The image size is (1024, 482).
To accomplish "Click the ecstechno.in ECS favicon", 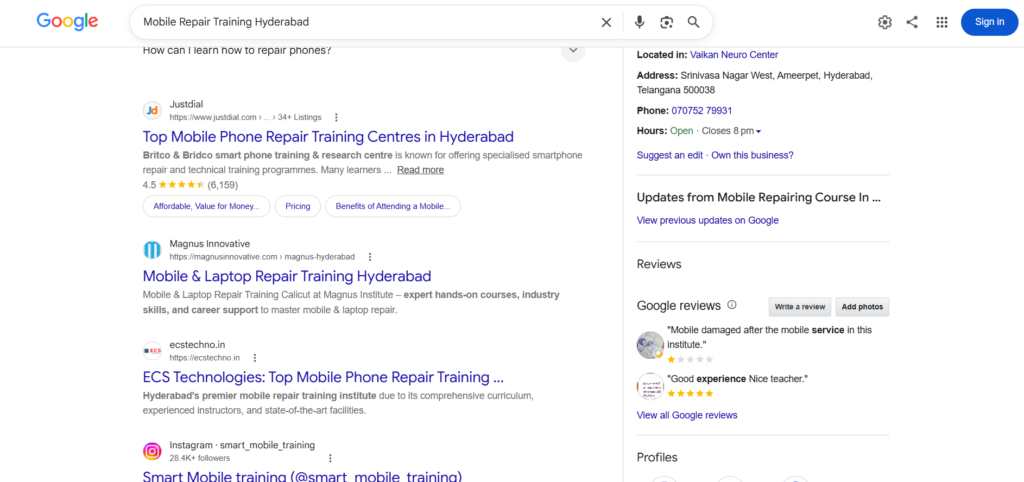I will tap(152, 351).
